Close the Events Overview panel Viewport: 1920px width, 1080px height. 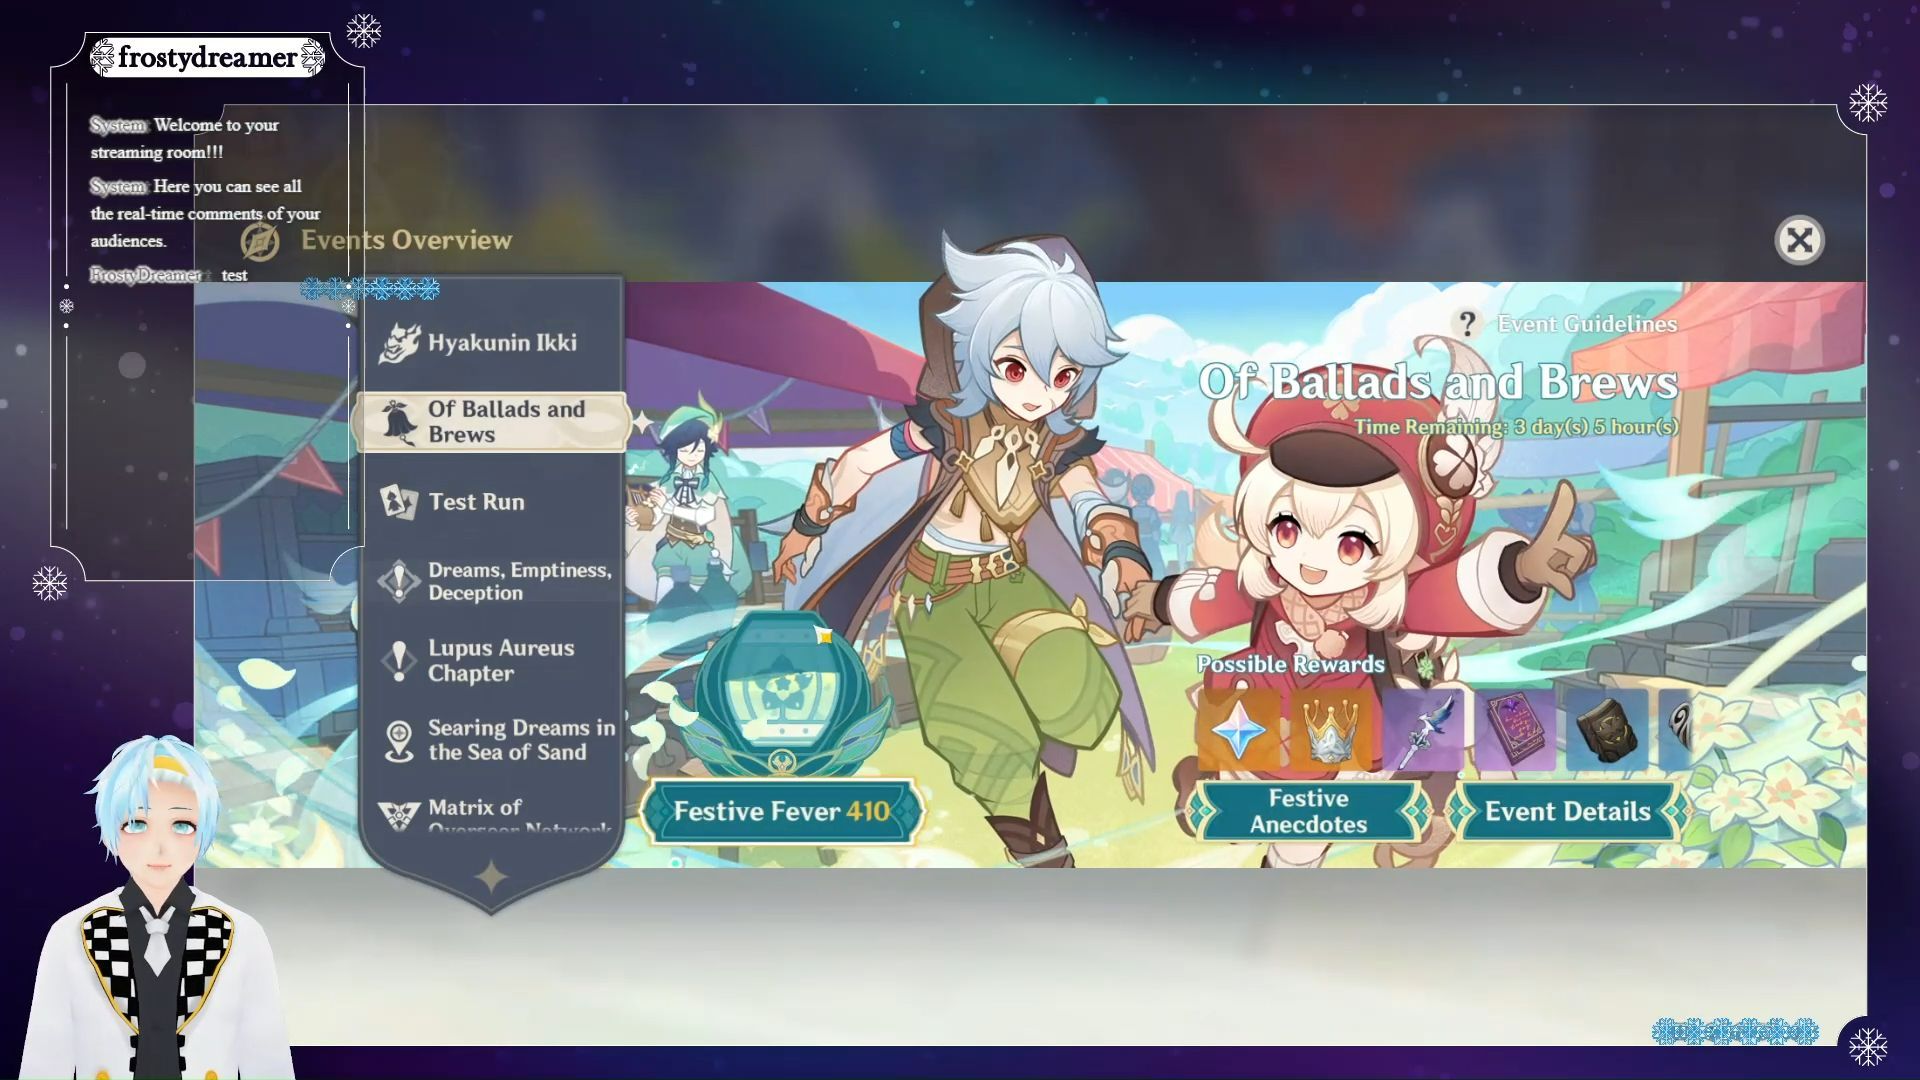pyautogui.click(x=1799, y=240)
